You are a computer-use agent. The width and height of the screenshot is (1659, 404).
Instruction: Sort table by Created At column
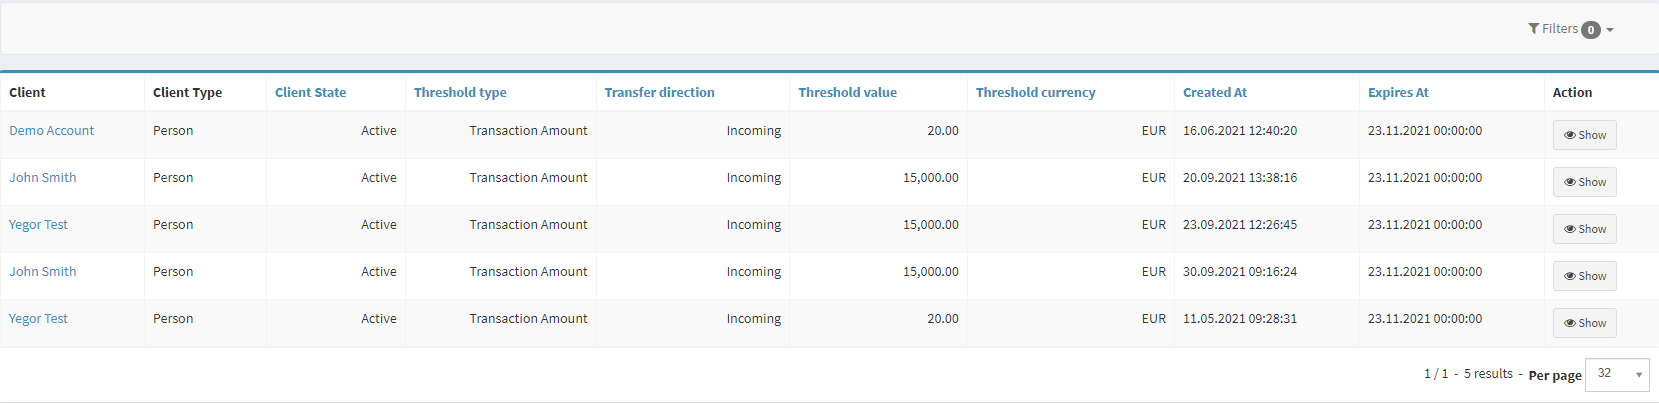click(x=1215, y=93)
